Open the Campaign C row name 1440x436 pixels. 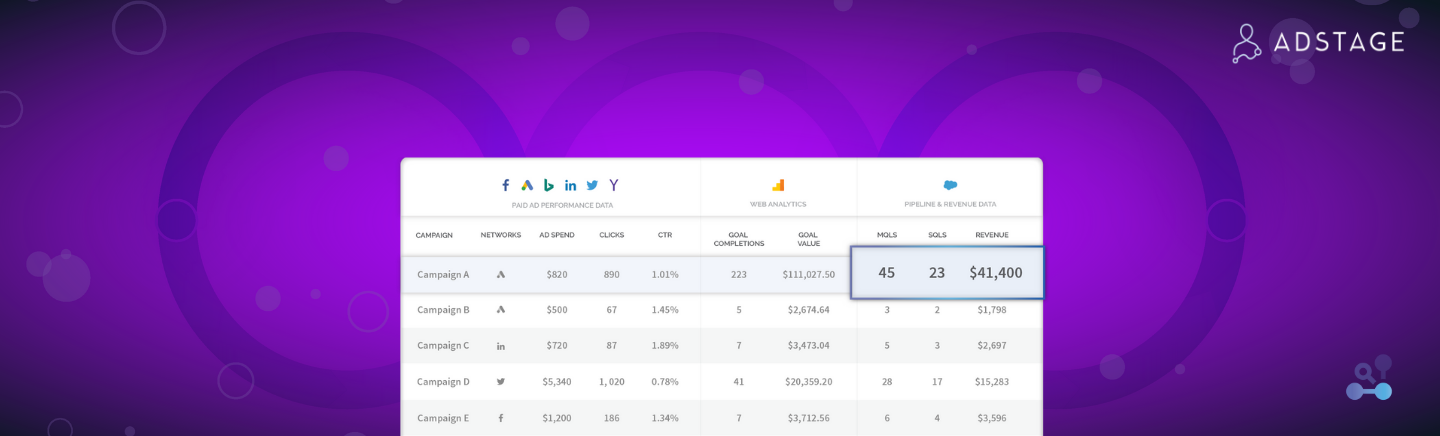[x=443, y=346]
